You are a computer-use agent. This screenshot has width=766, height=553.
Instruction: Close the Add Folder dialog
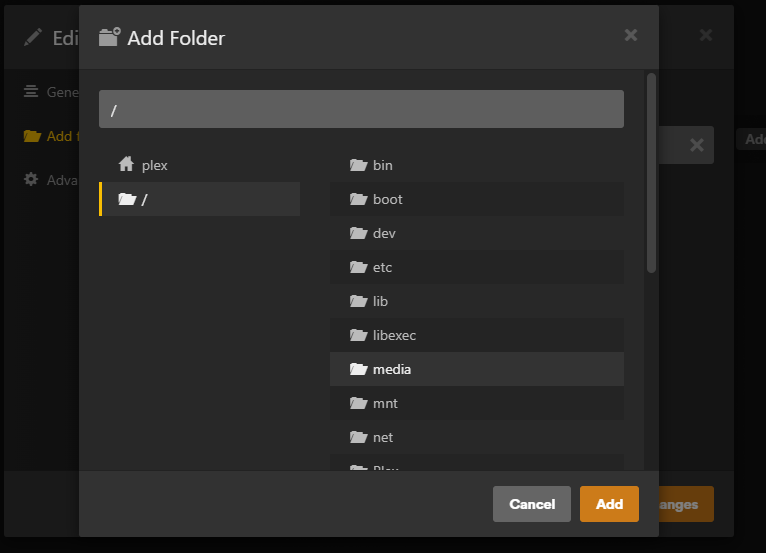tap(631, 35)
